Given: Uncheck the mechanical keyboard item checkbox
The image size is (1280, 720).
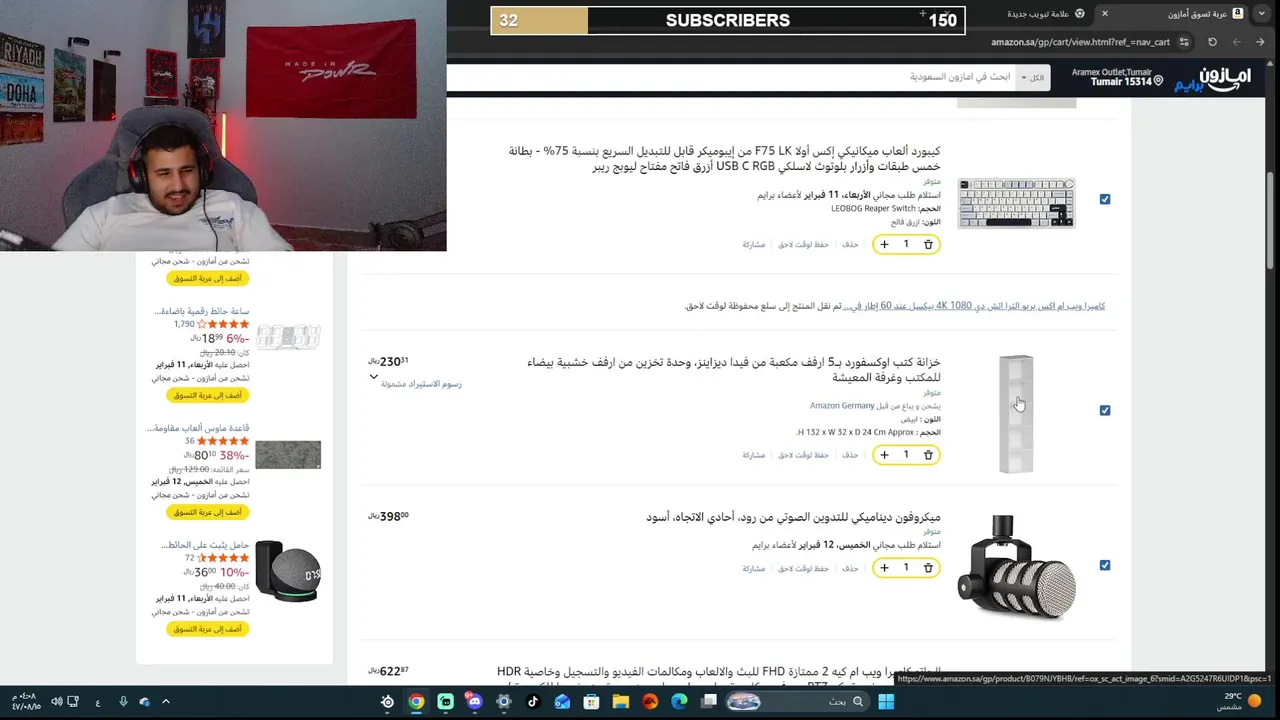Looking at the screenshot, I should tap(1105, 199).
